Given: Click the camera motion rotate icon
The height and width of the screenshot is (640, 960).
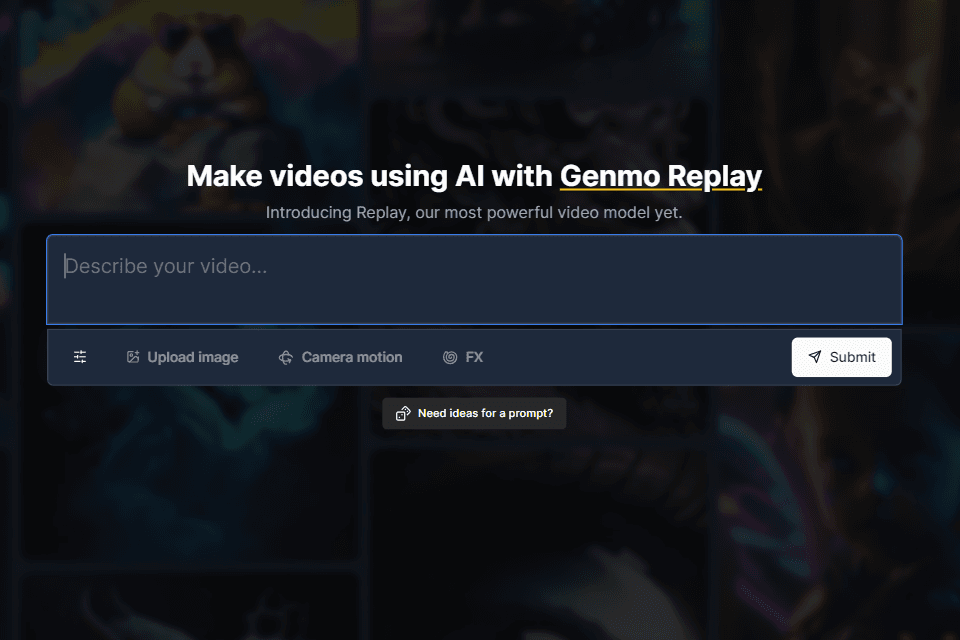Looking at the screenshot, I should (x=286, y=357).
